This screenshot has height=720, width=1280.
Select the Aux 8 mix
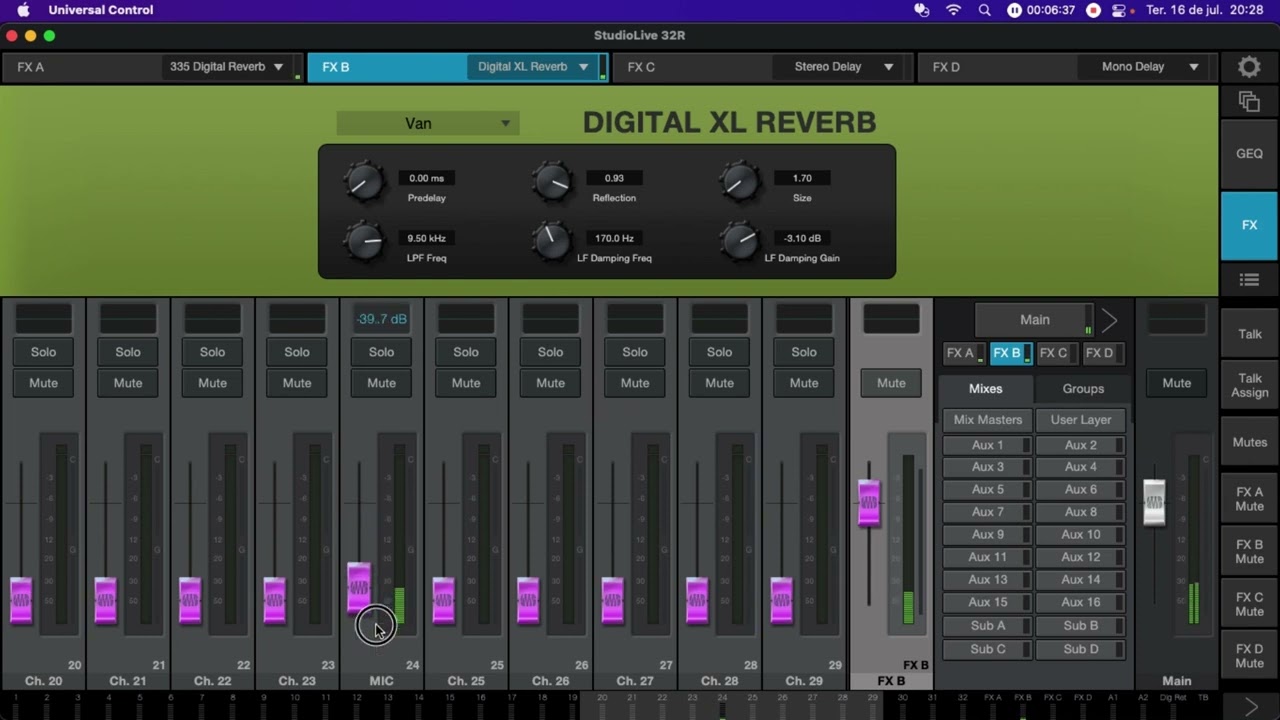click(x=1080, y=512)
